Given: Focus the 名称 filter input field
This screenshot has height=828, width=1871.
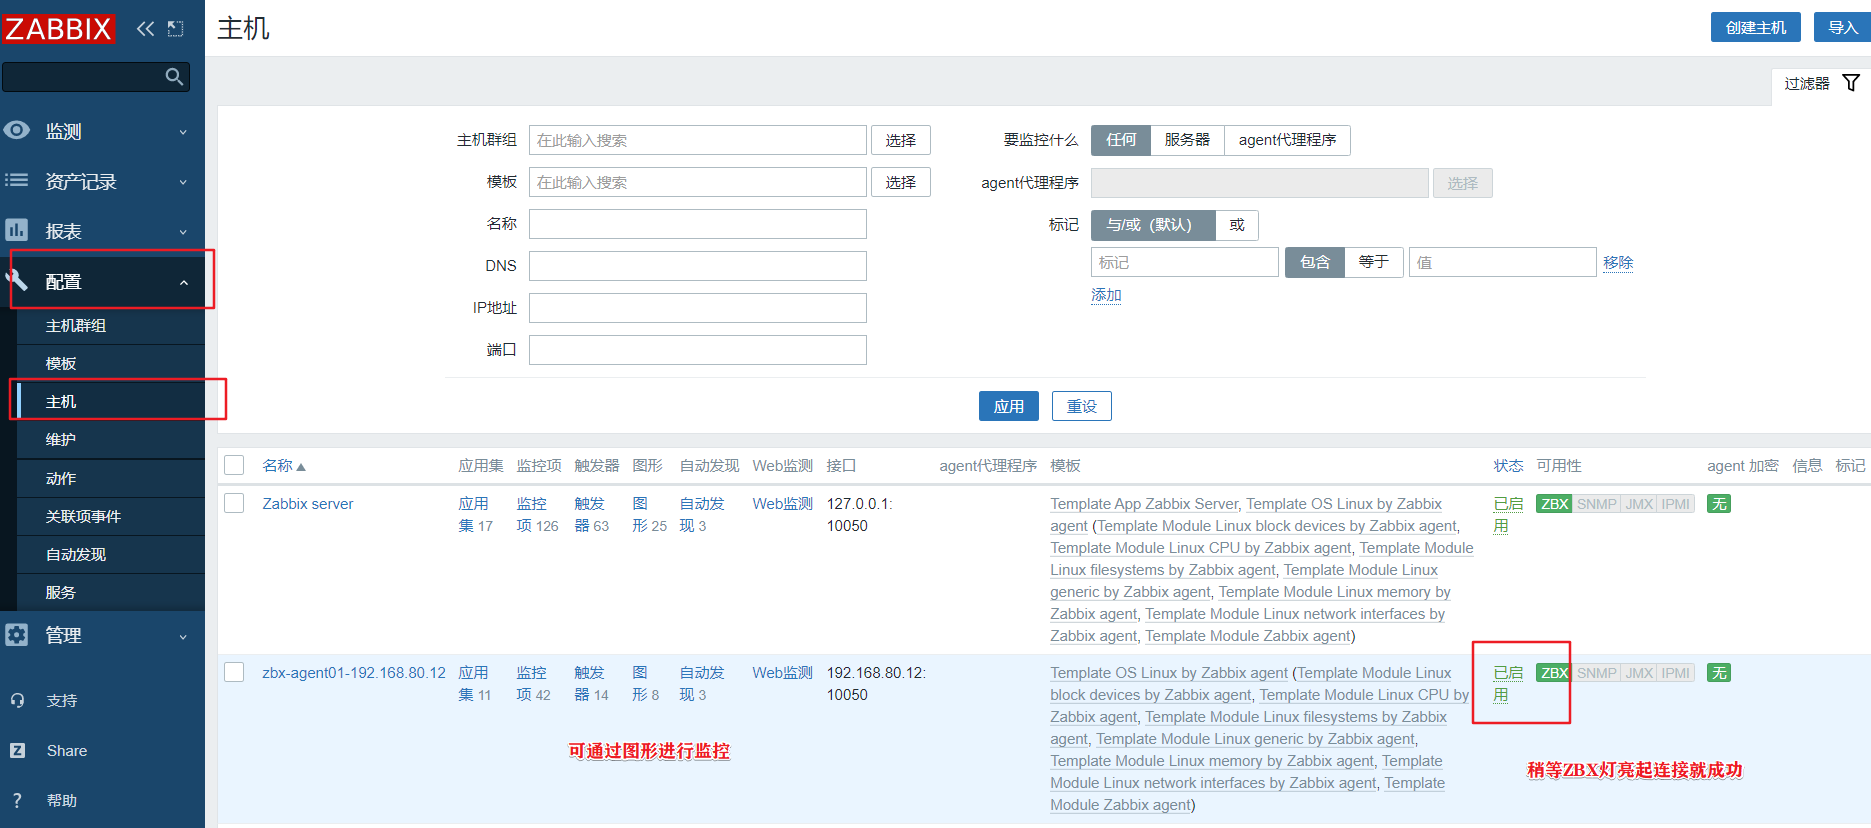Looking at the screenshot, I should pyautogui.click(x=698, y=224).
